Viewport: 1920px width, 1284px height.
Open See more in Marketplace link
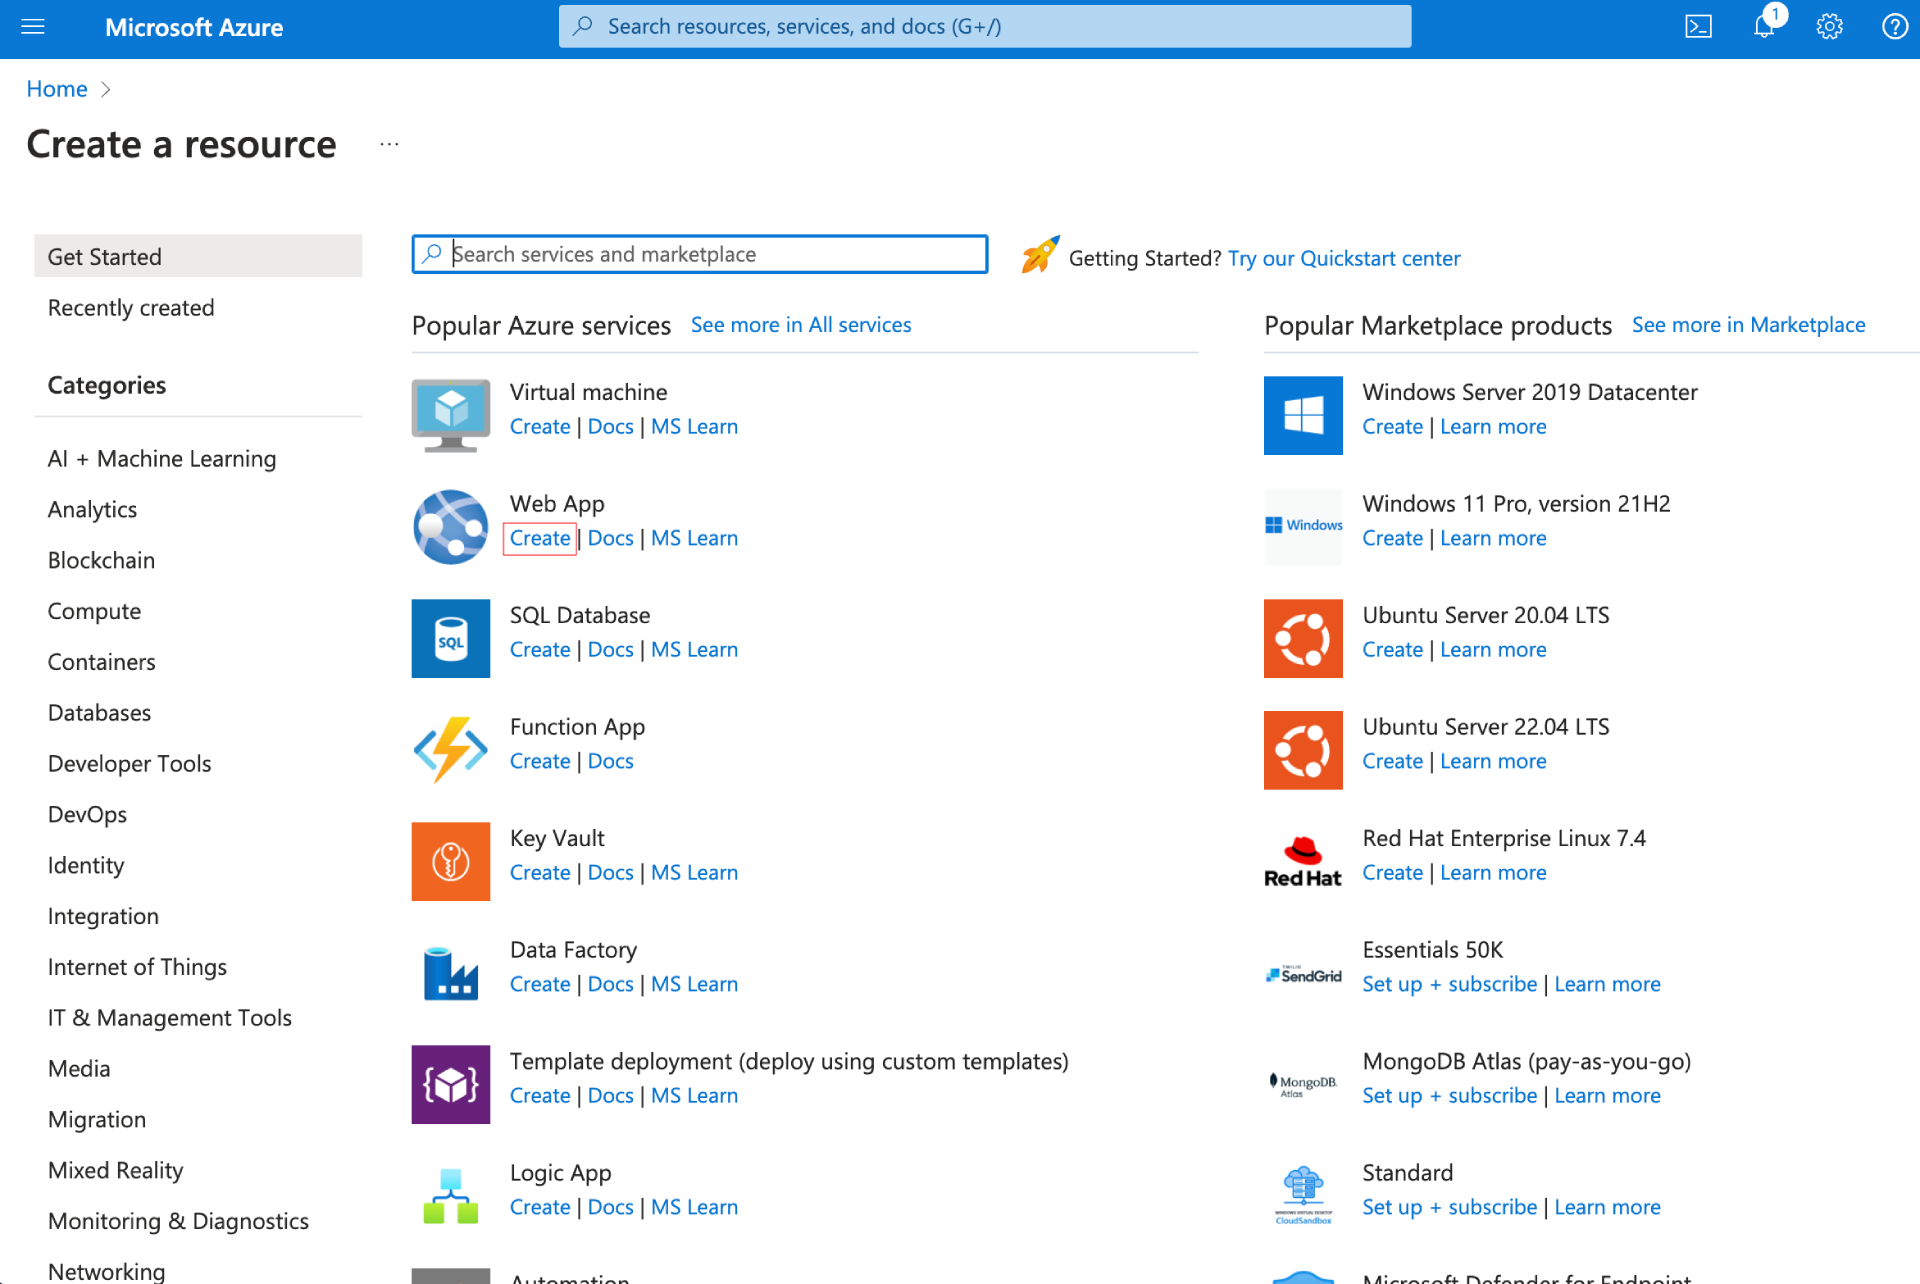click(1748, 325)
